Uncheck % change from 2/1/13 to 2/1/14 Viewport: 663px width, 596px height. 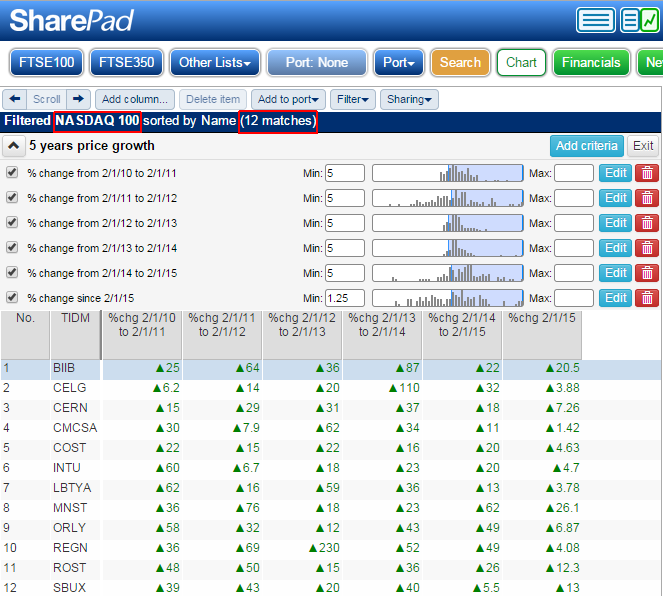click(12, 247)
